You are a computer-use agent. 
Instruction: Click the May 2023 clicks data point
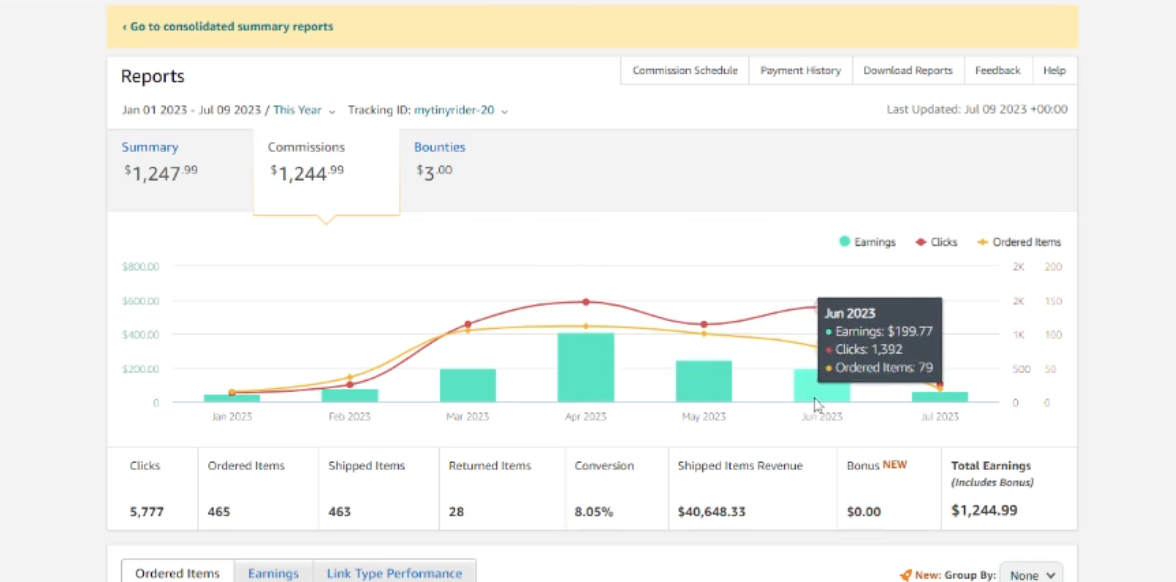pos(704,324)
